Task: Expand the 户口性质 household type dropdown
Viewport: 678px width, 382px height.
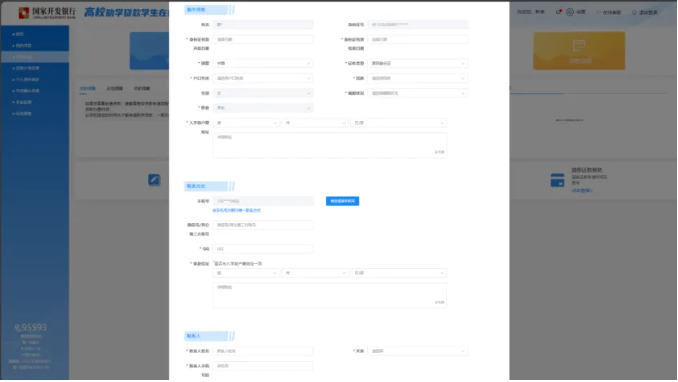Action: 263,78
